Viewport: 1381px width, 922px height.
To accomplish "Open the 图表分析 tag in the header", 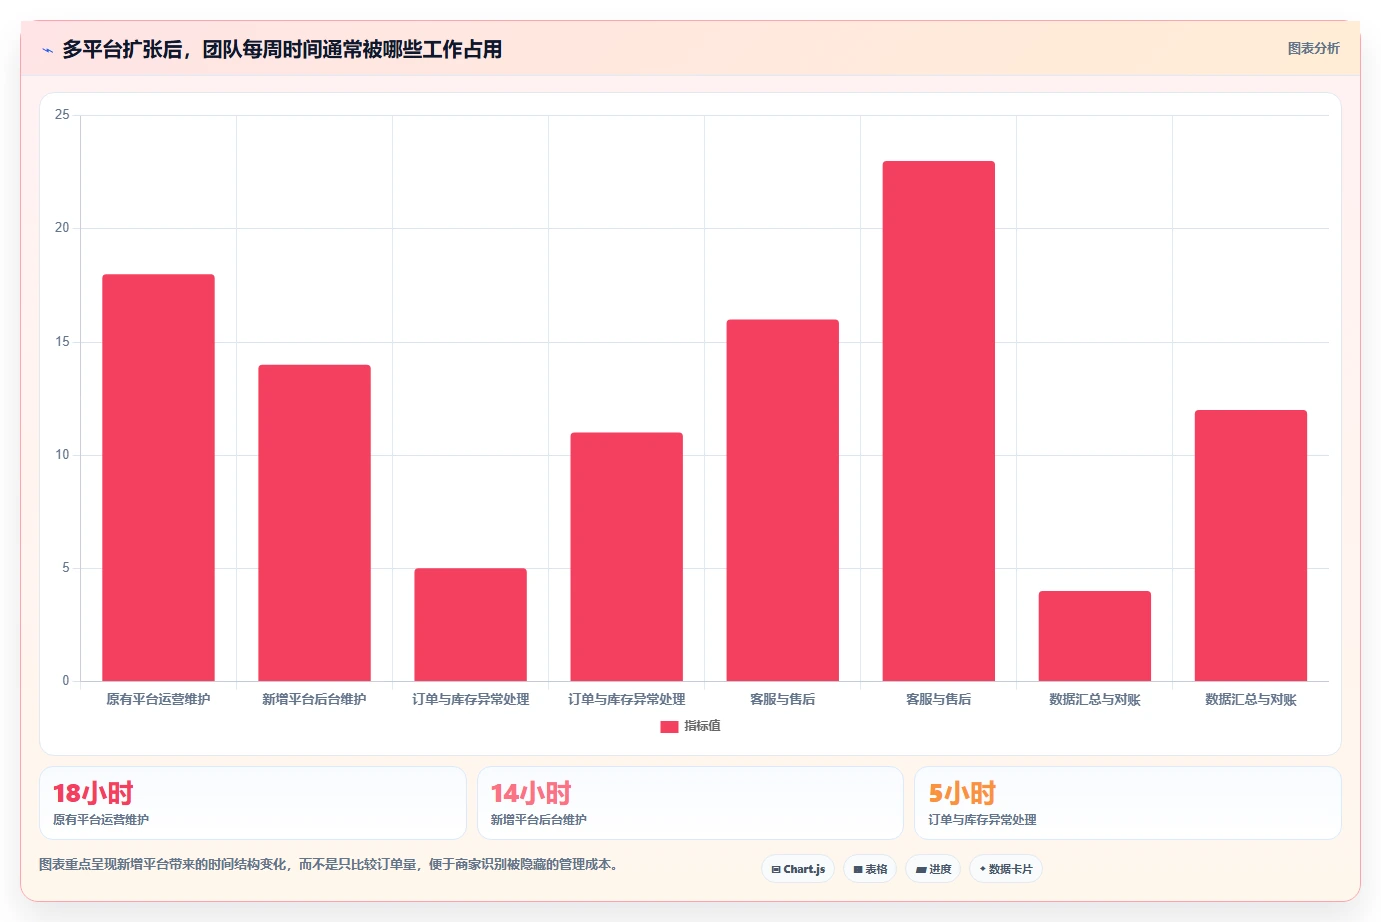I will (1313, 48).
